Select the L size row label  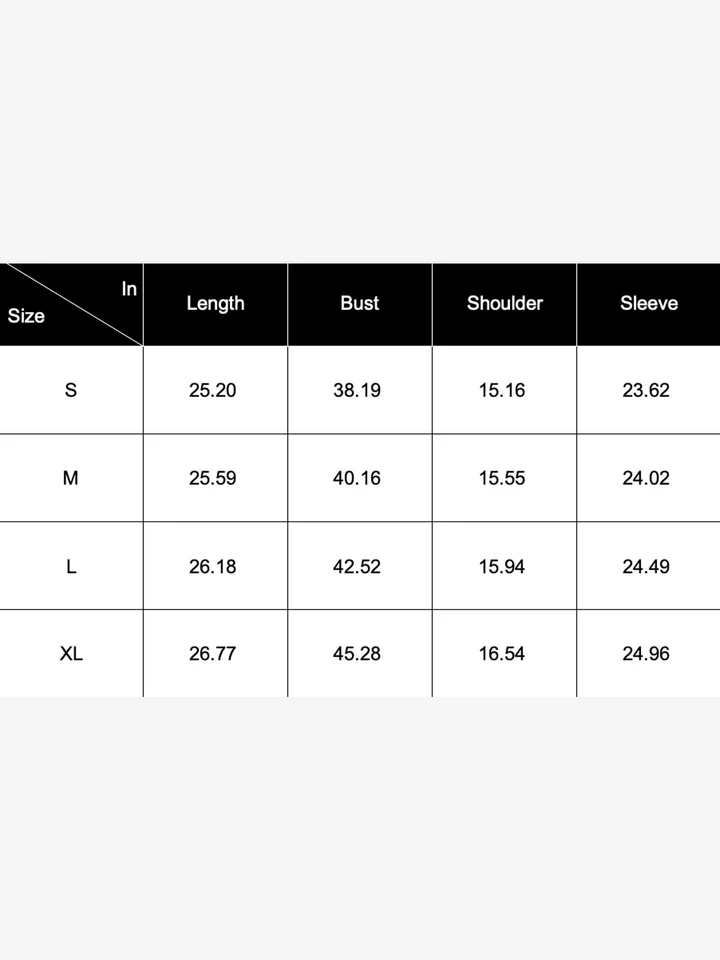(71, 566)
